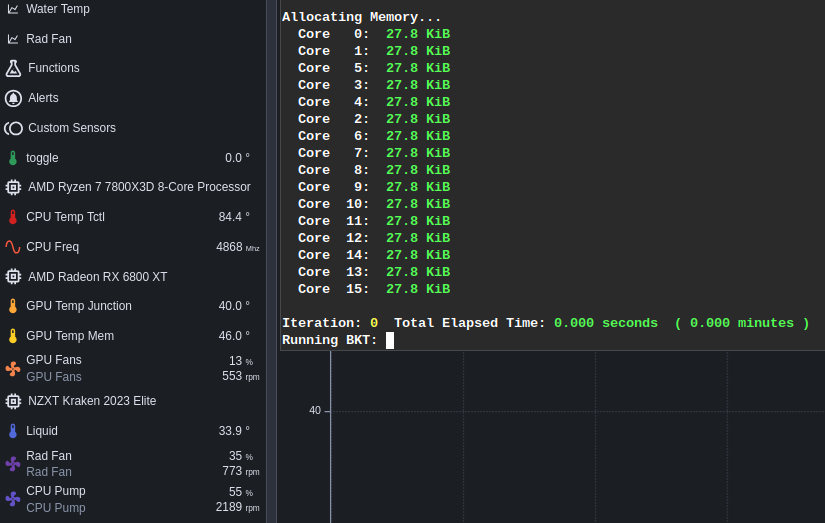
Task: Click the terminal cursor after Running BKT
Action: [x=390, y=340]
